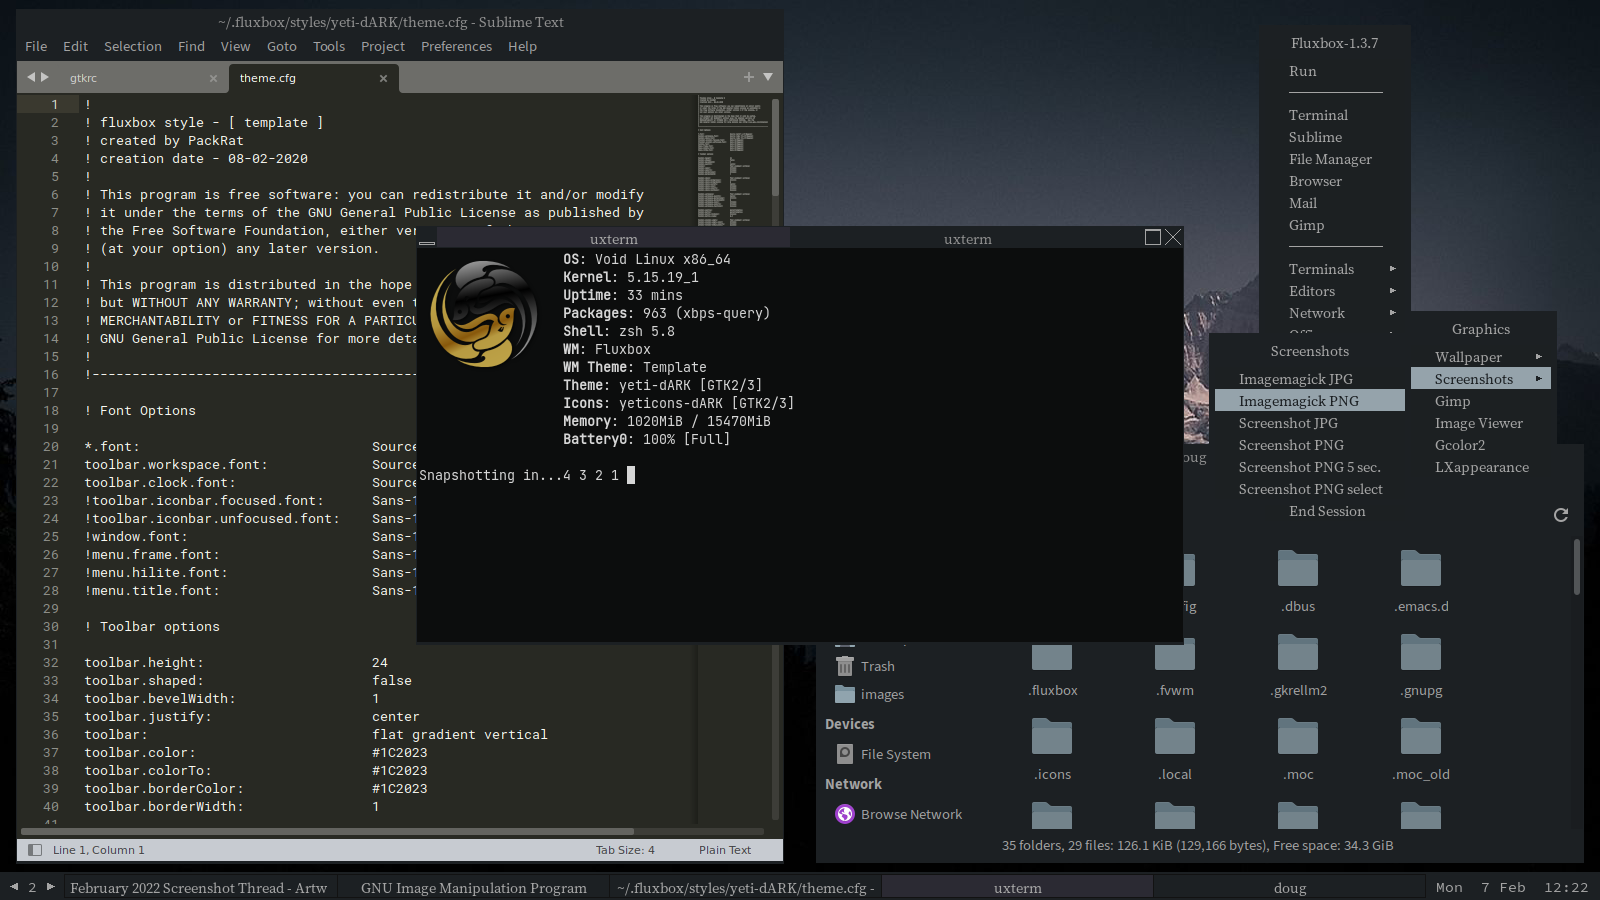1600x900 pixels.
Task: Close the gtkrc tab
Action: (x=213, y=78)
